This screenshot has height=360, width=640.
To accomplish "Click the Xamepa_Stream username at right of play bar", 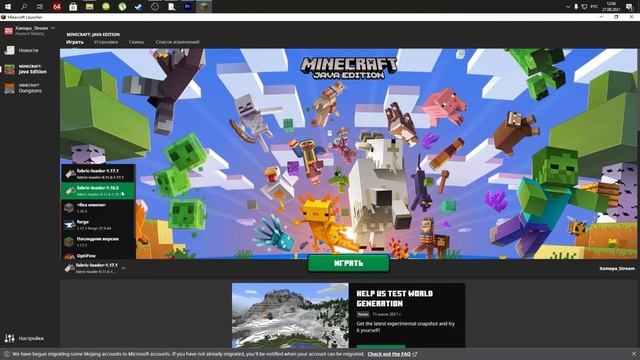I will [x=617, y=269].
